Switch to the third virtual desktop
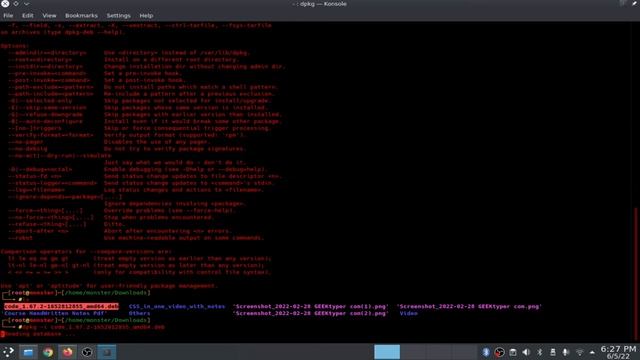The width and height of the screenshot is (640, 360). click(439, 352)
